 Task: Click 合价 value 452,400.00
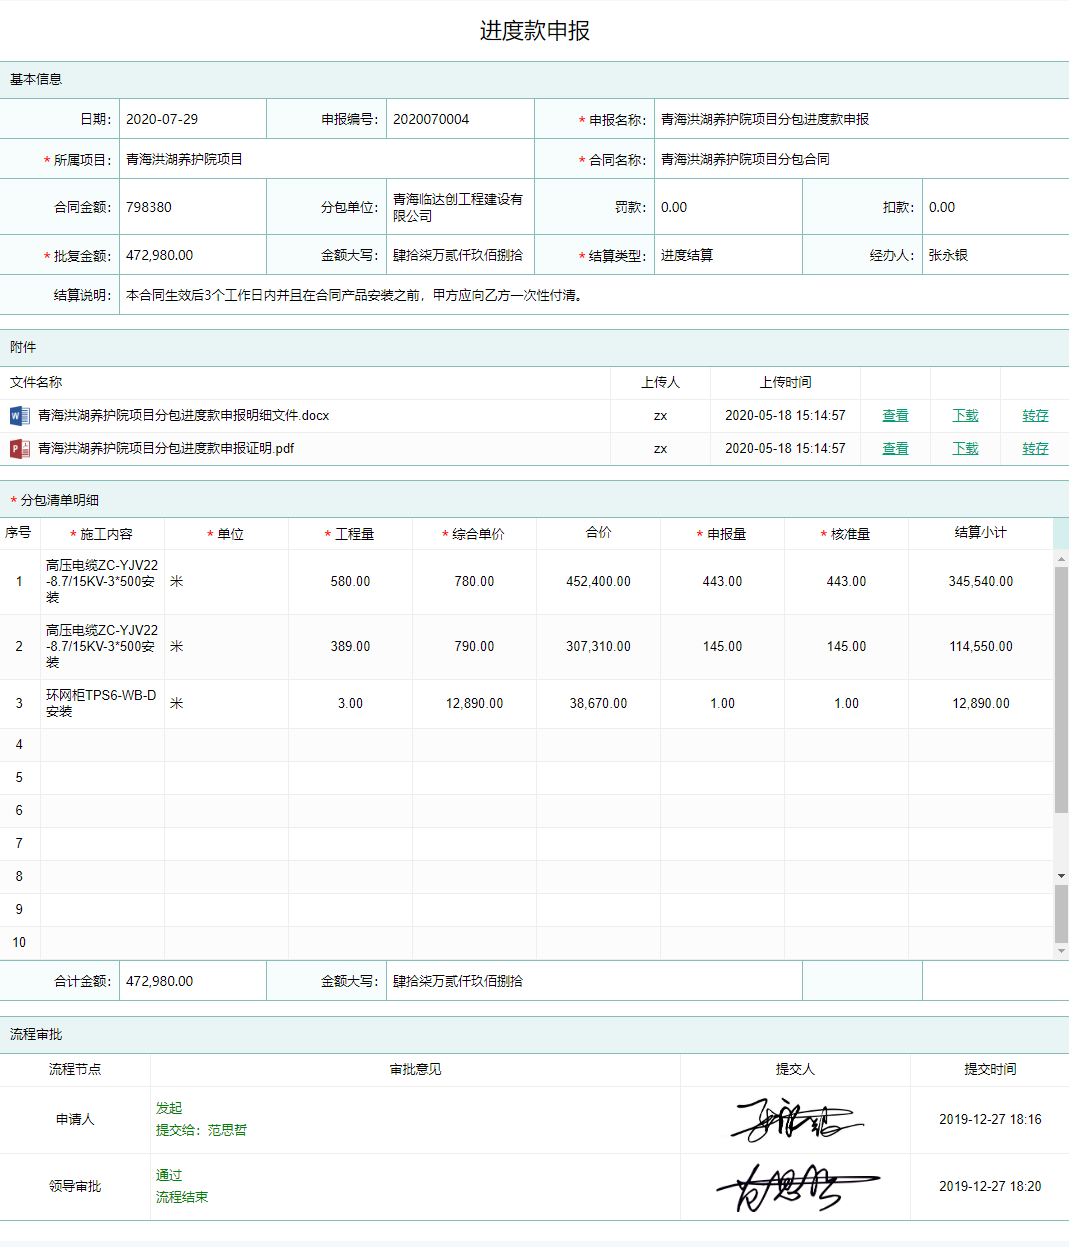598,581
